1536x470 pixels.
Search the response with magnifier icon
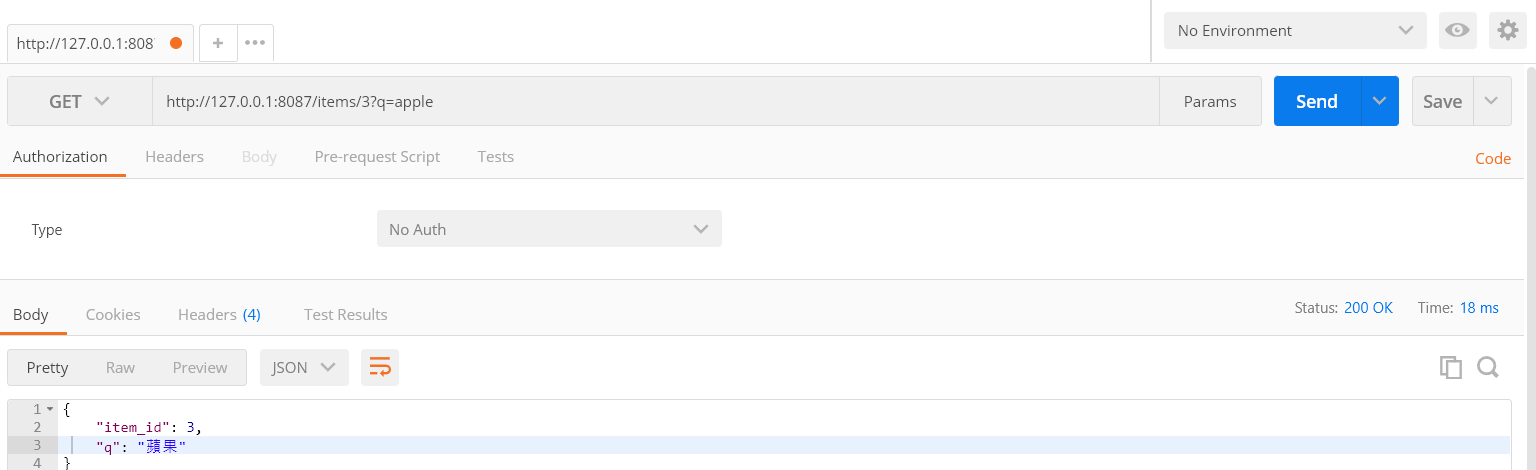pyautogui.click(x=1488, y=367)
